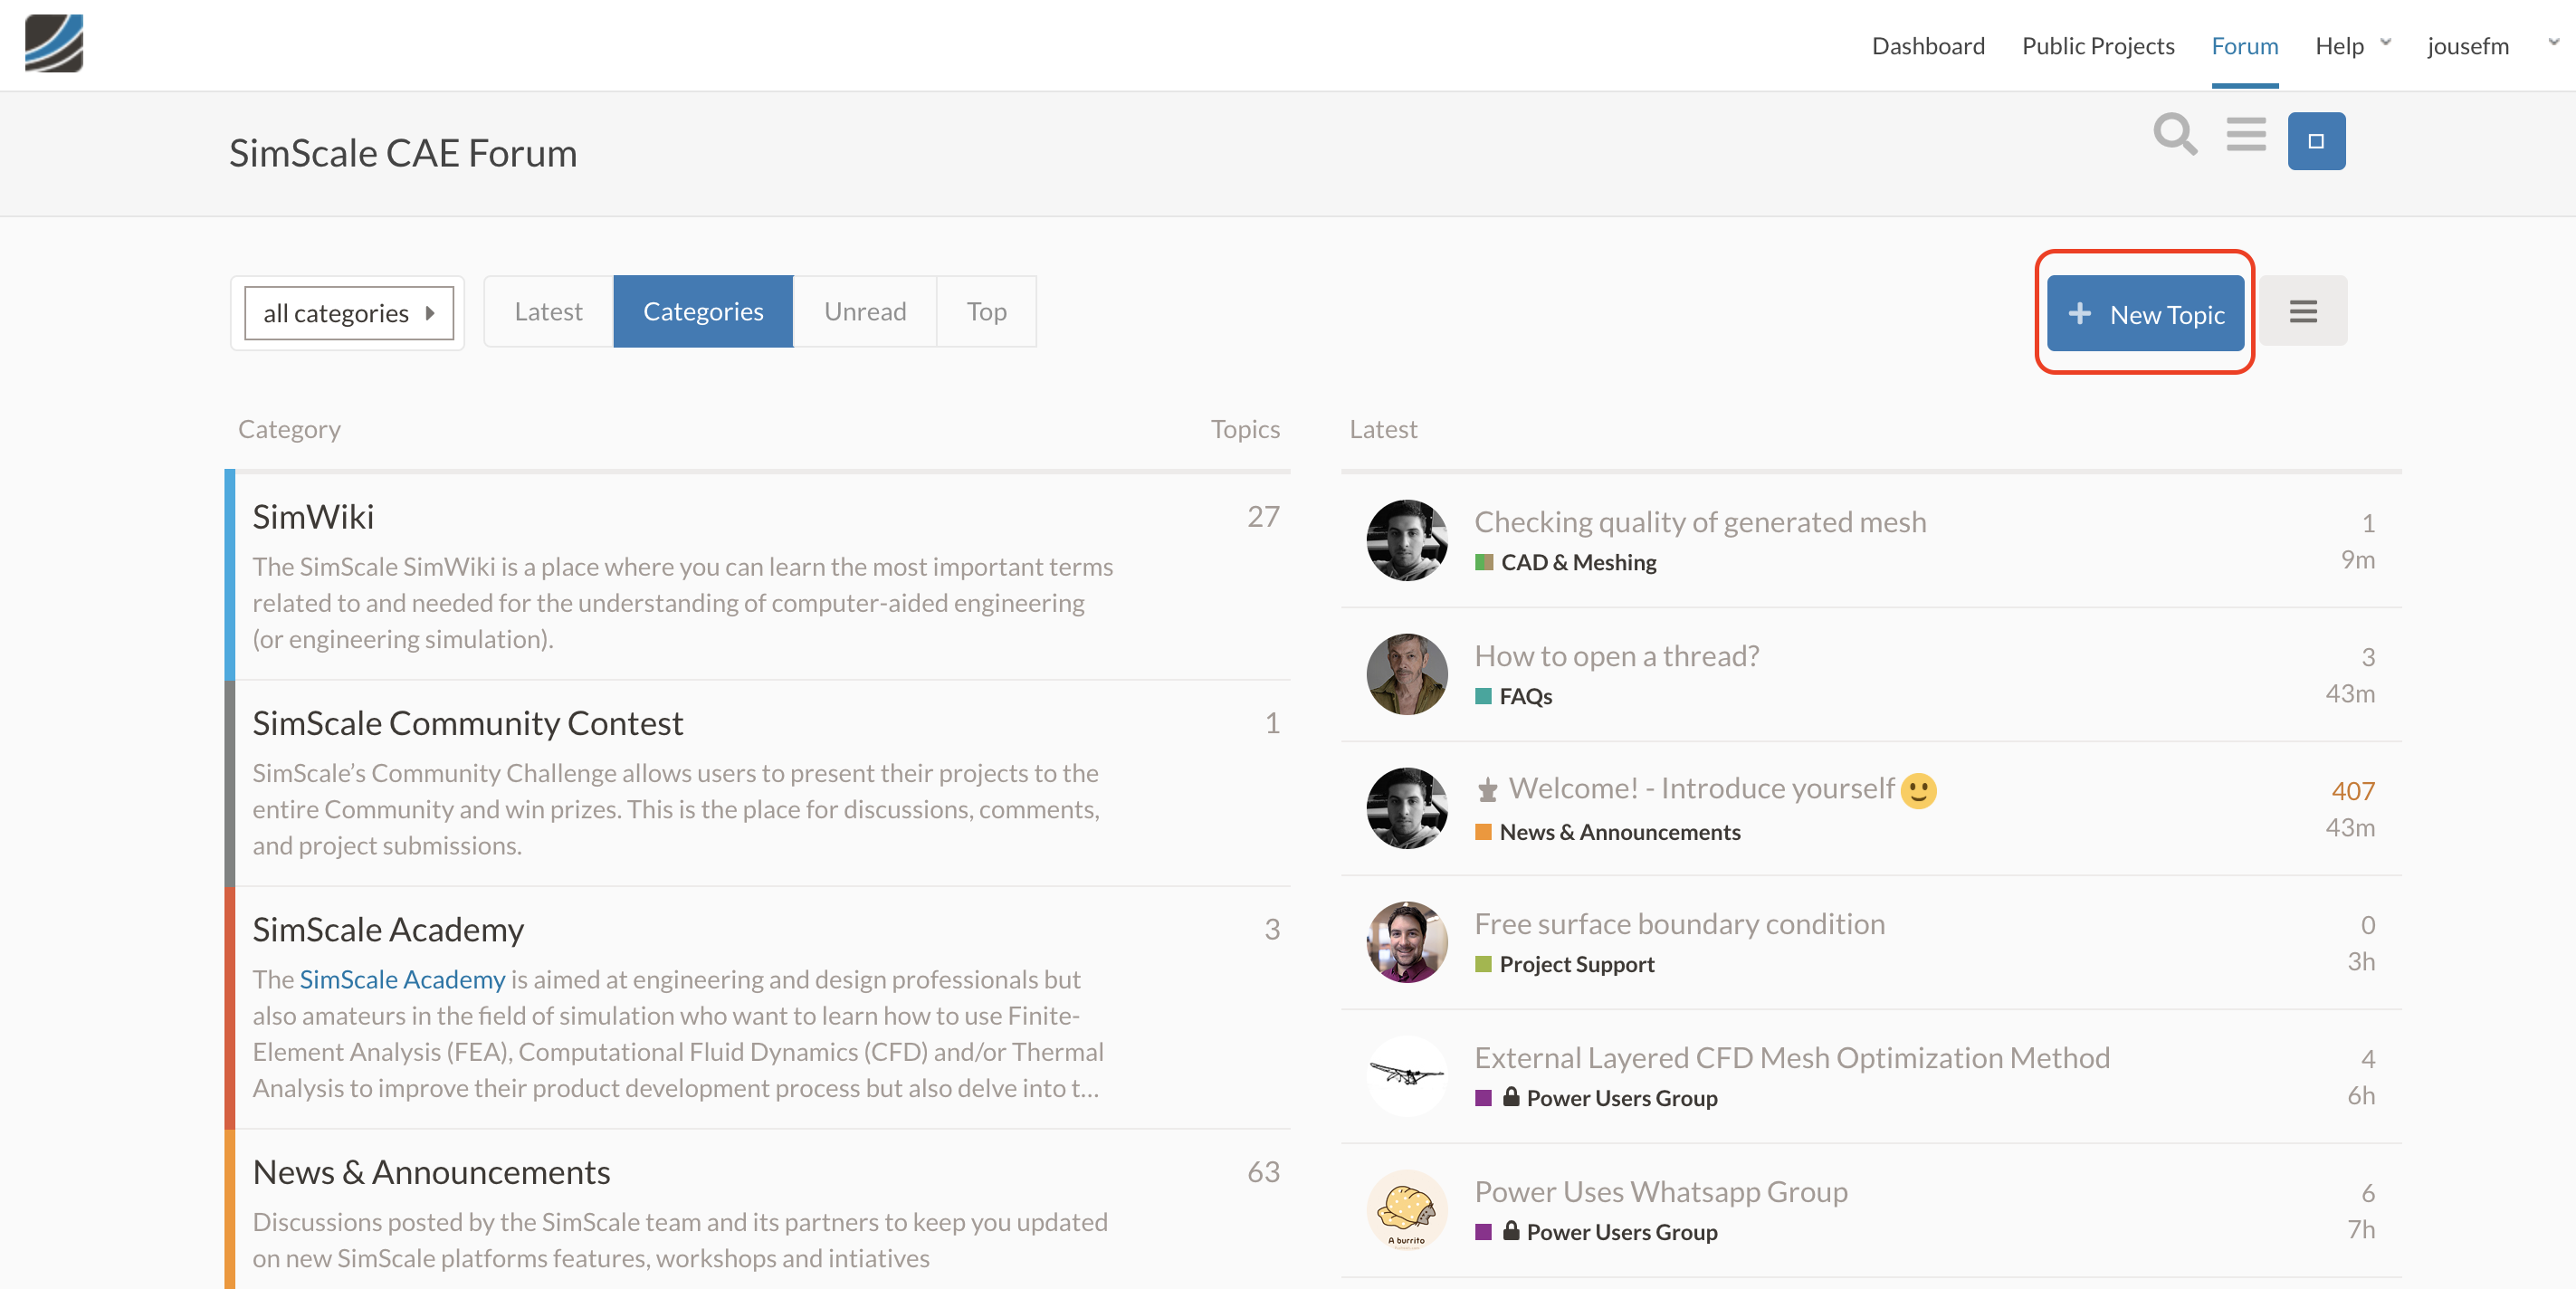The height and width of the screenshot is (1289, 2576).
Task: Select the Top tab
Action: [x=985, y=312]
